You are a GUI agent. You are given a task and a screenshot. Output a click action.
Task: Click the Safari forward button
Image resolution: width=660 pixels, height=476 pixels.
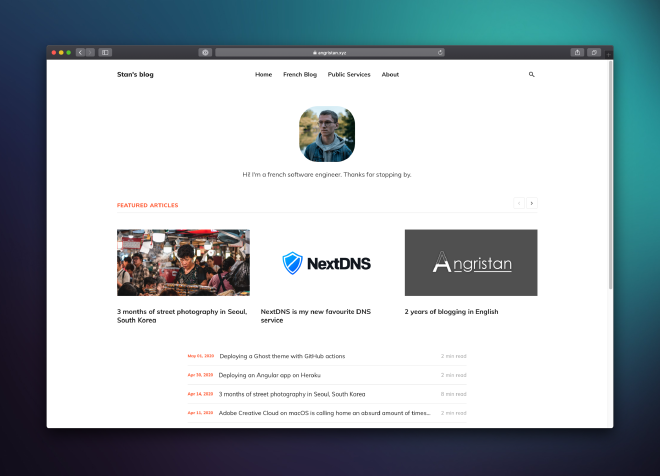click(x=89, y=52)
